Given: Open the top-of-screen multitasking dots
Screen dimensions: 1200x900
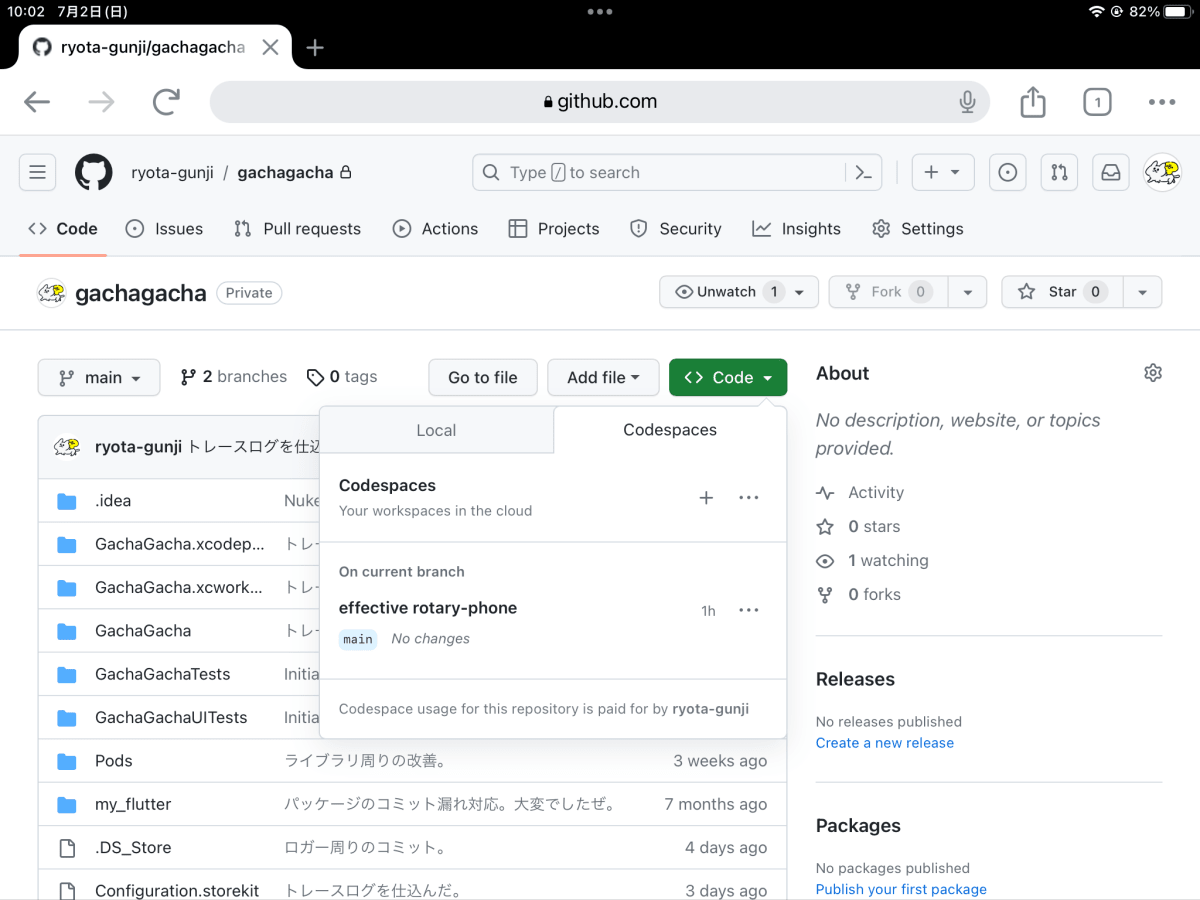Looking at the screenshot, I should 600,12.
